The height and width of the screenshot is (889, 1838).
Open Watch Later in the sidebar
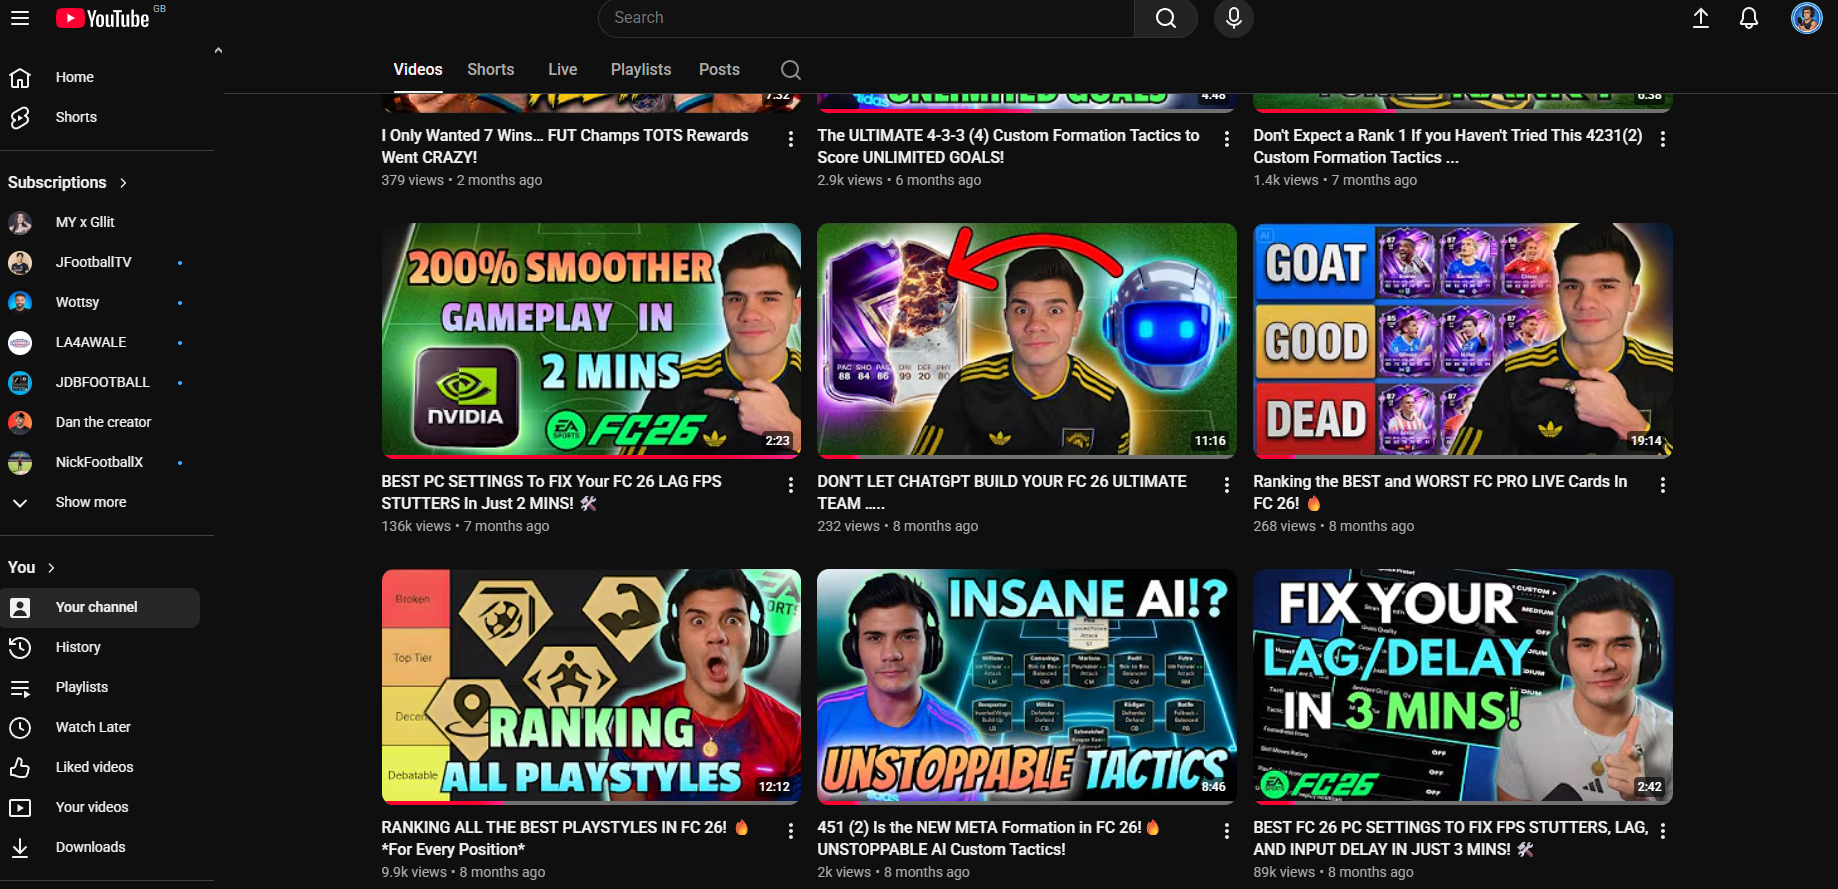click(100, 727)
